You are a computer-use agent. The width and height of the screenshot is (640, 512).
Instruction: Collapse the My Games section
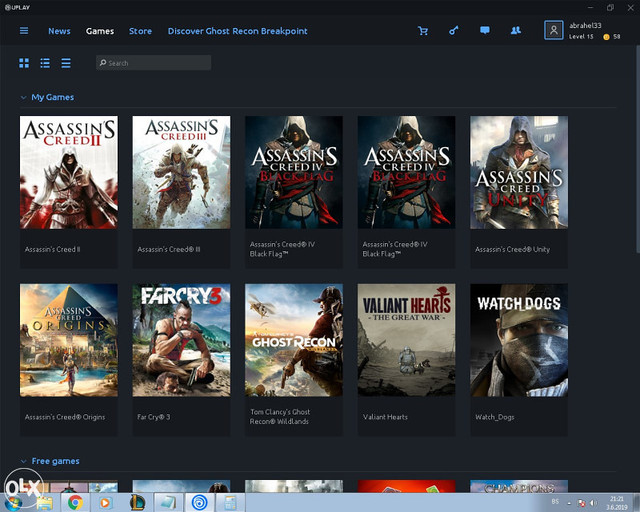[x=23, y=98]
